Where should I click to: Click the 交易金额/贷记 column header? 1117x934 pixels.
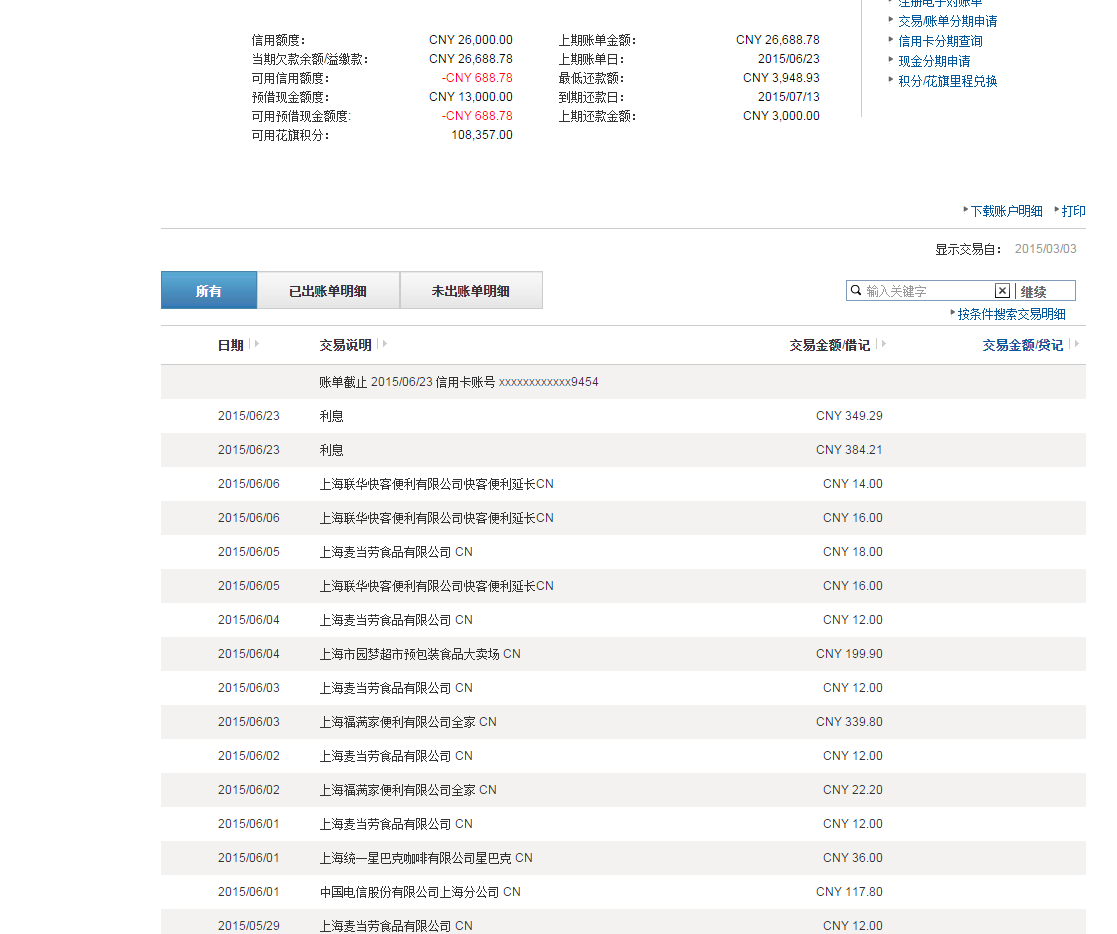point(1022,345)
